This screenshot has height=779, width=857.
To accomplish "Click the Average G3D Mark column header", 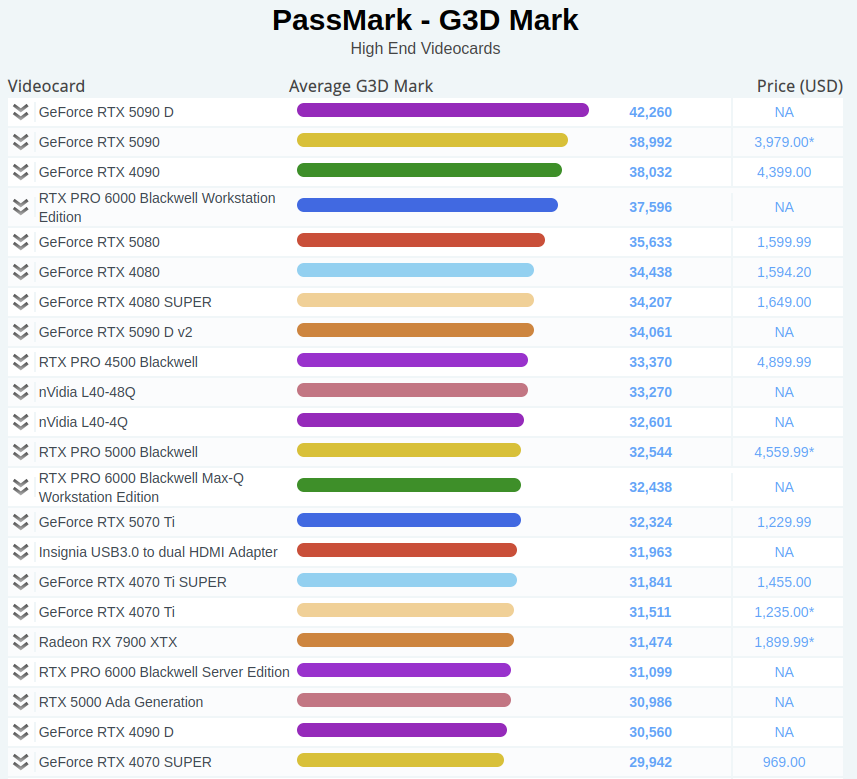I will tap(361, 86).
